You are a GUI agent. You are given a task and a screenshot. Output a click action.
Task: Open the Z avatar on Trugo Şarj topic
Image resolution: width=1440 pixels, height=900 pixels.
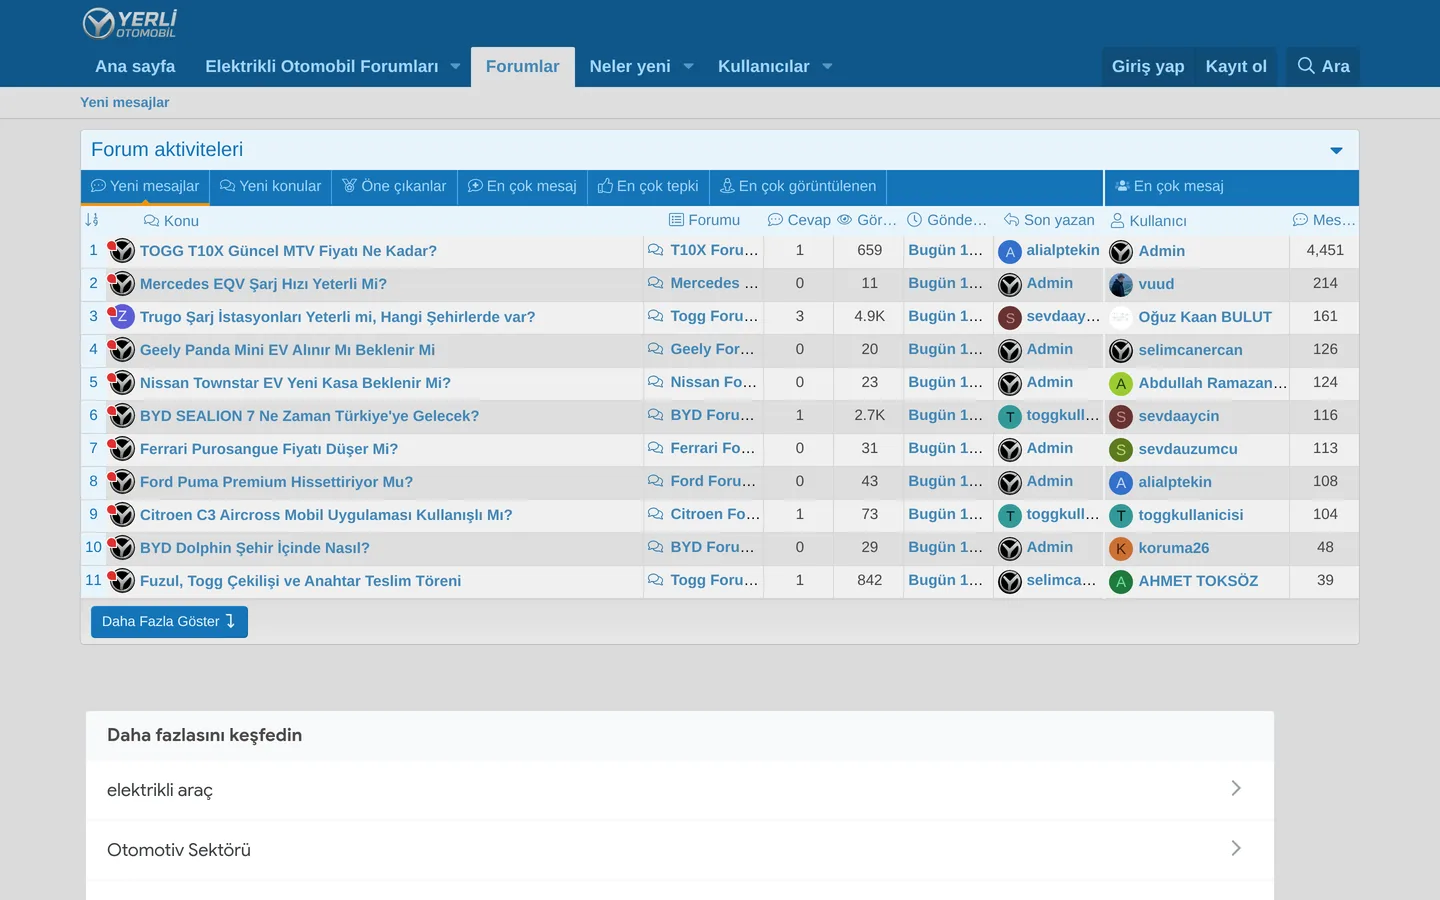122,317
